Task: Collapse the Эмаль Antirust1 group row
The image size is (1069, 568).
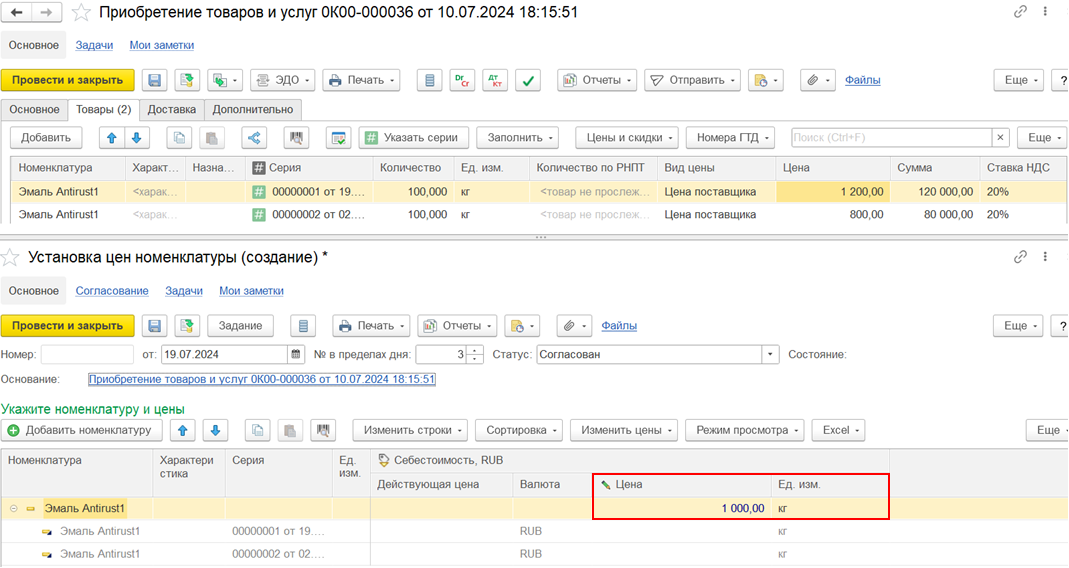Action: (14, 508)
